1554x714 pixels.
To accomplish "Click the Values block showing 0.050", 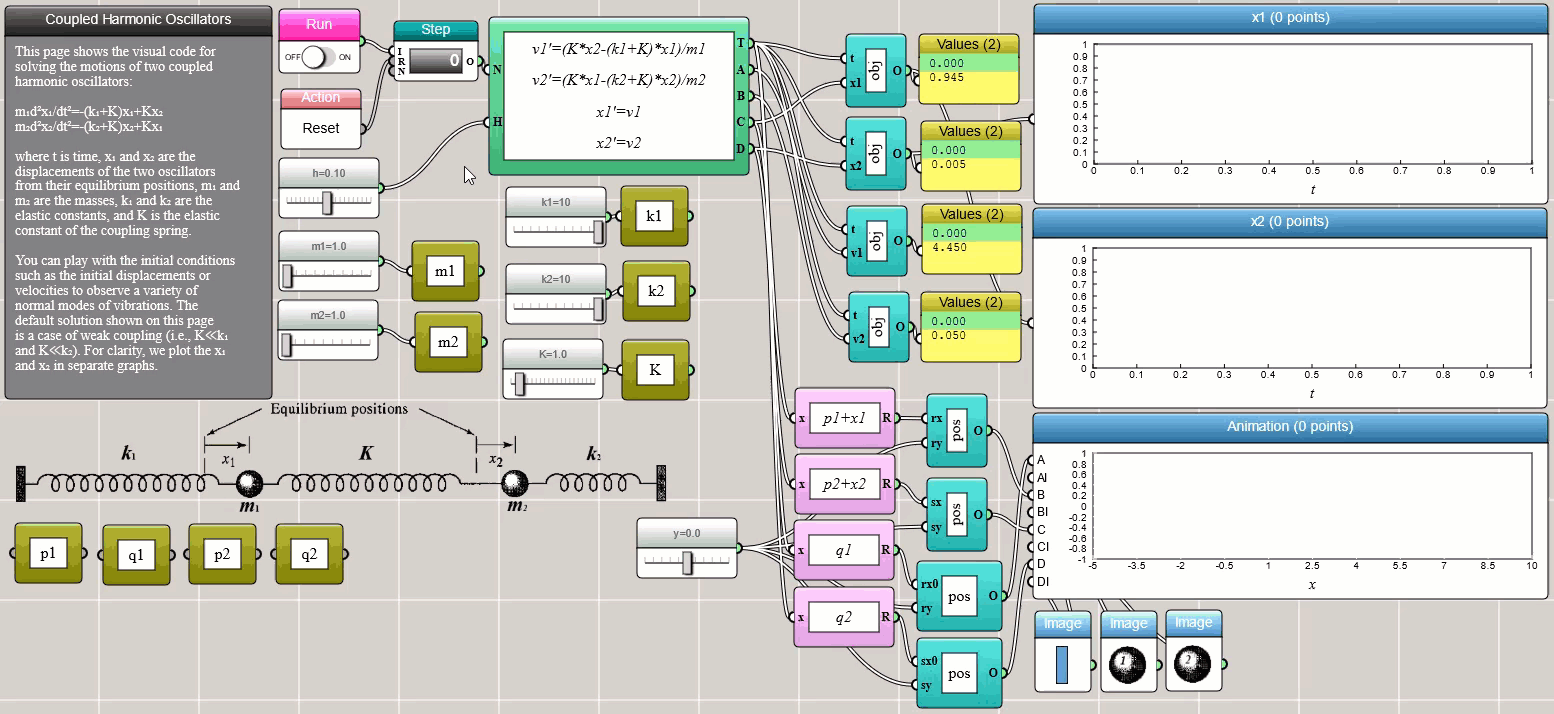I will coord(971,327).
